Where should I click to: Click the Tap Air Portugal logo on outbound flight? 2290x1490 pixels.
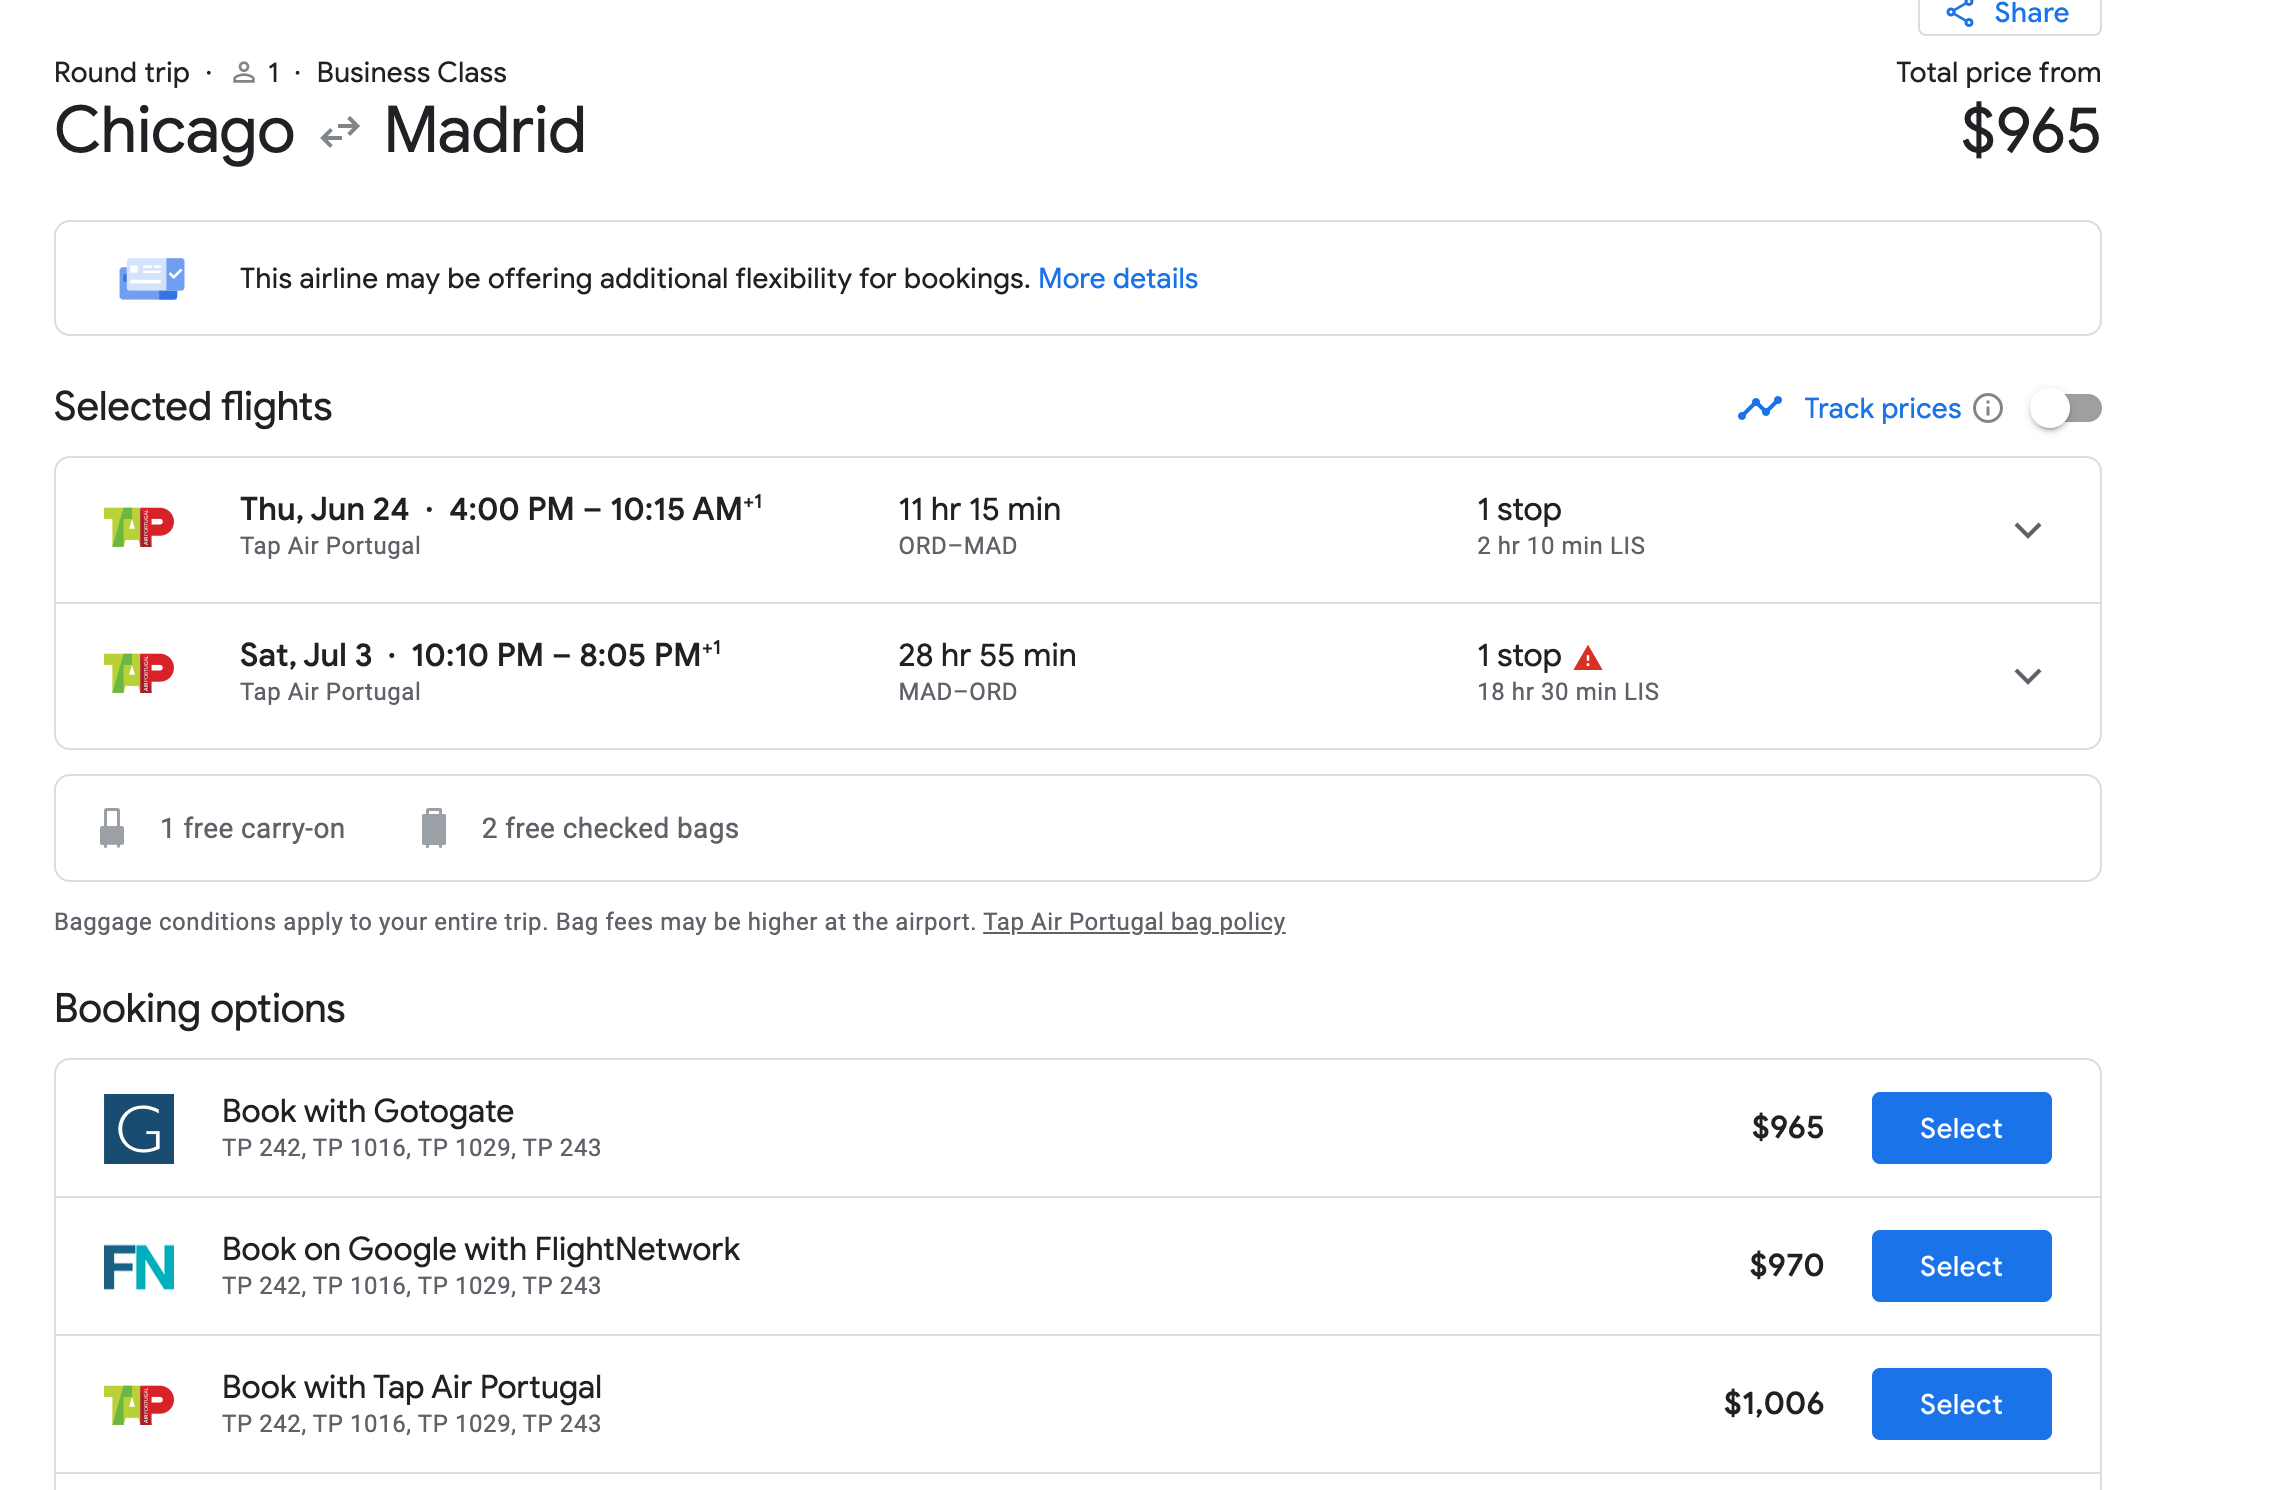(x=139, y=527)
